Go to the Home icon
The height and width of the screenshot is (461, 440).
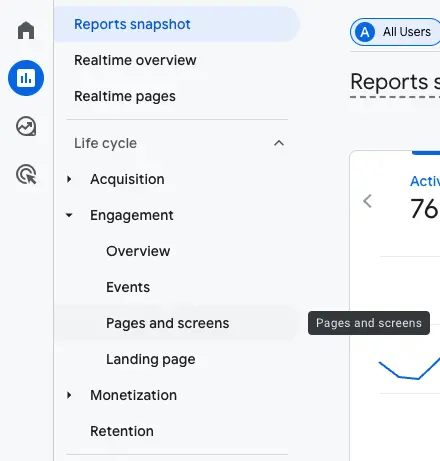(26, 30)
